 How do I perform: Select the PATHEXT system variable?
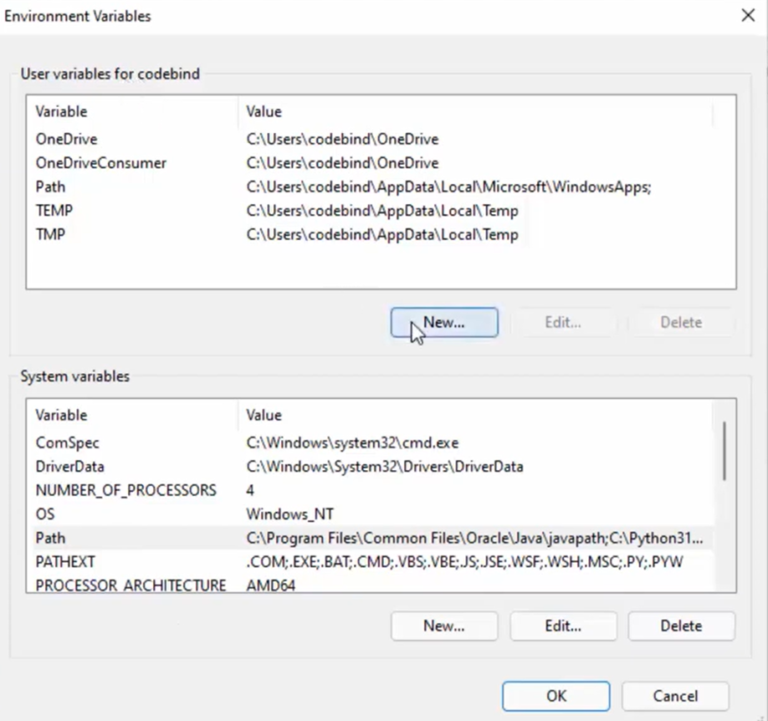(x=65, y=562)
